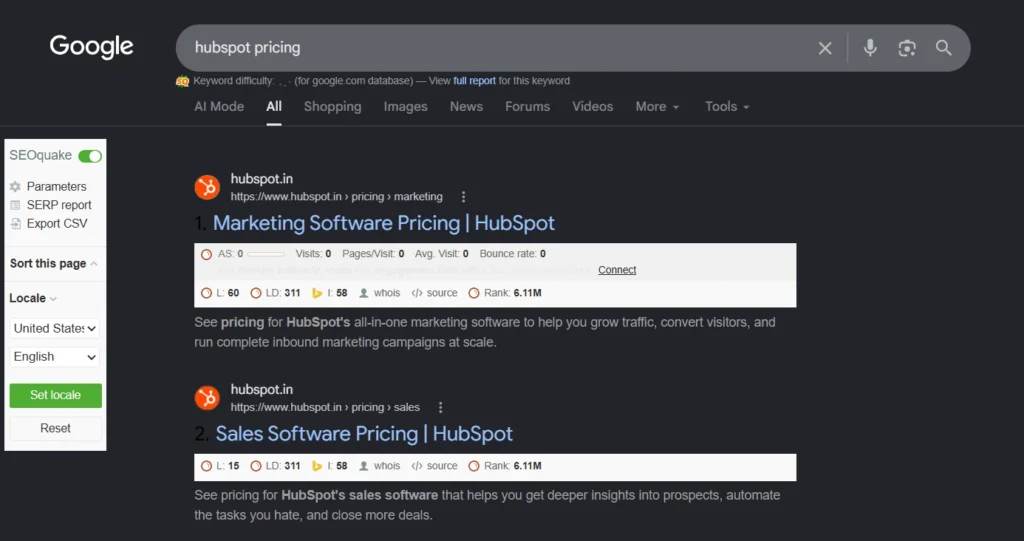Open three-dot menu for pricing › sales result
Viewport: 1024px width, 541px height.
tap(440, 407)
